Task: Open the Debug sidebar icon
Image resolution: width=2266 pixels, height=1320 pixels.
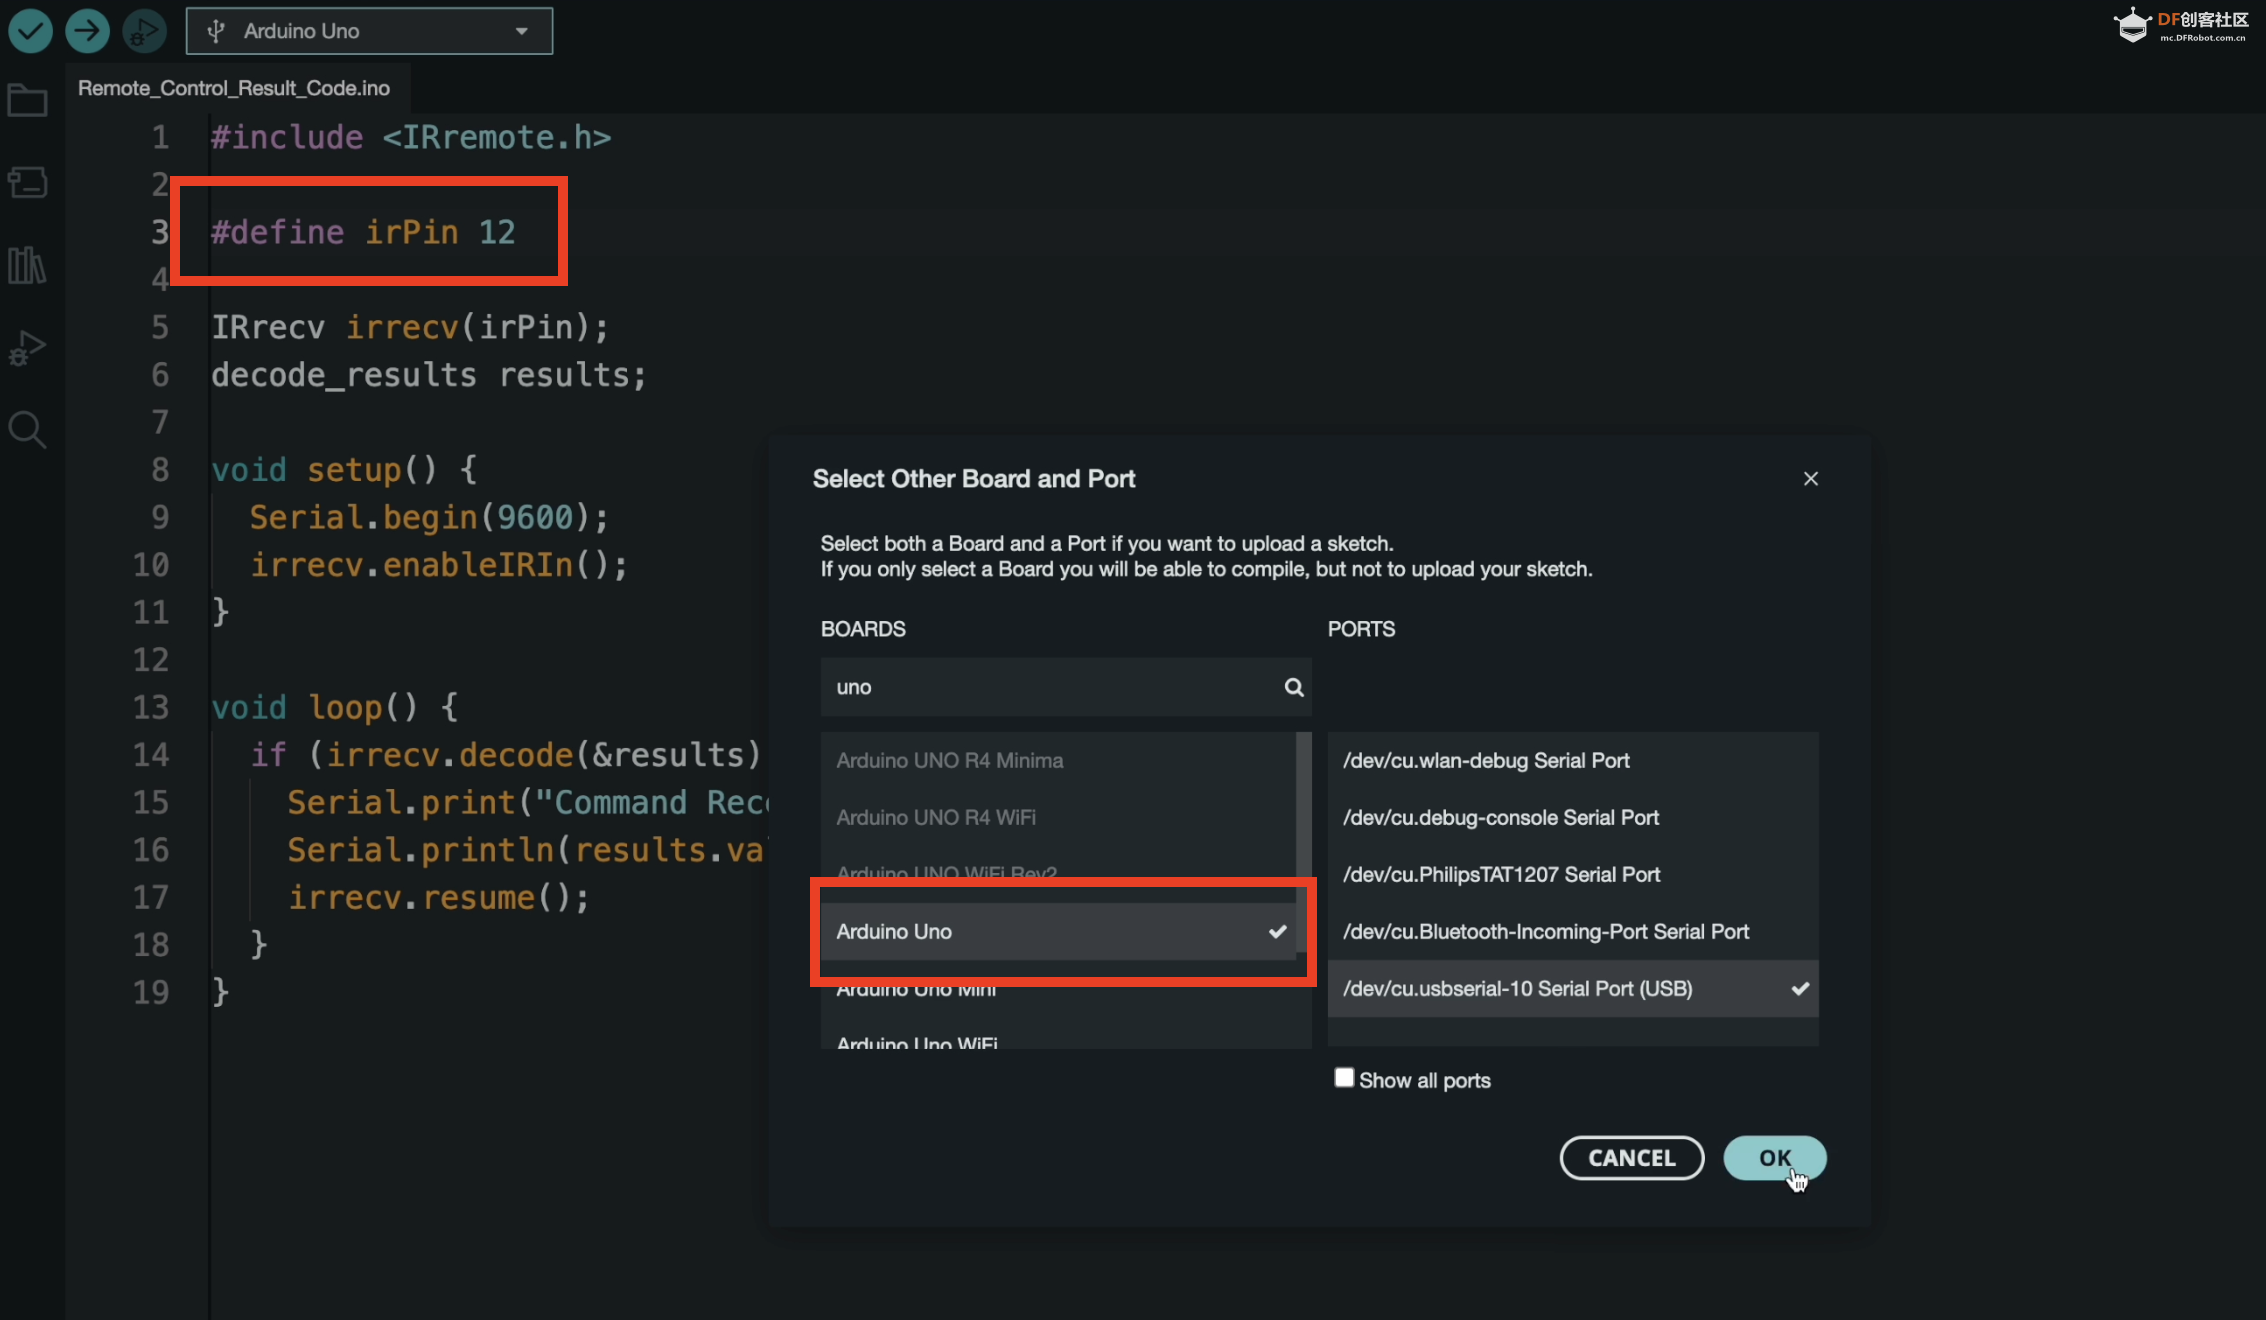Action: point(27,347)
